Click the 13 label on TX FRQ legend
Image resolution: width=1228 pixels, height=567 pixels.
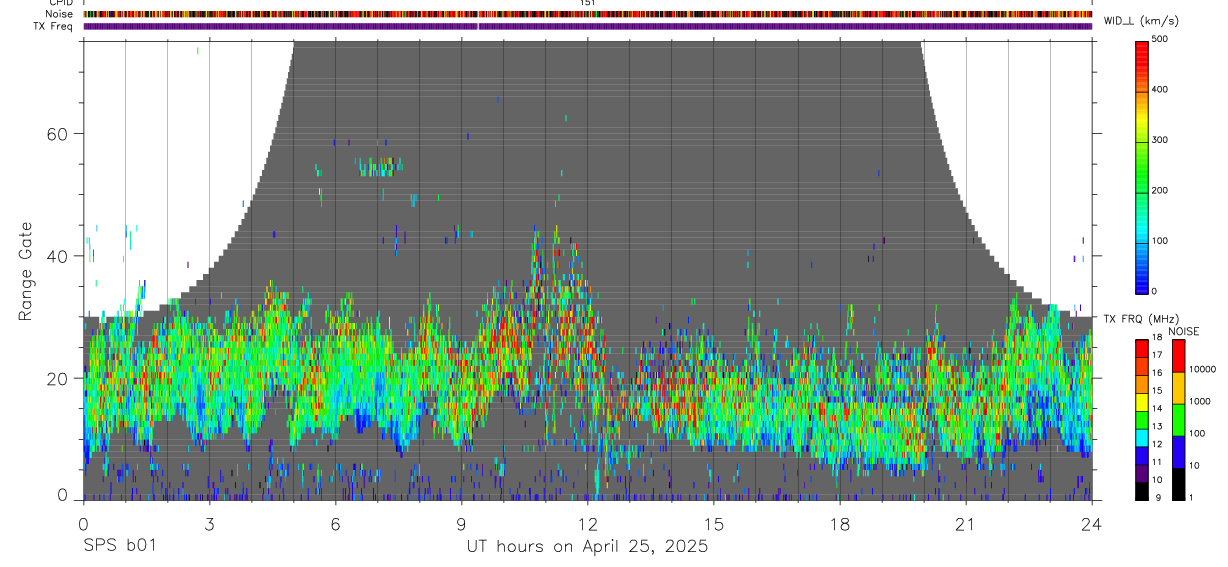[x=1158, y=426]
